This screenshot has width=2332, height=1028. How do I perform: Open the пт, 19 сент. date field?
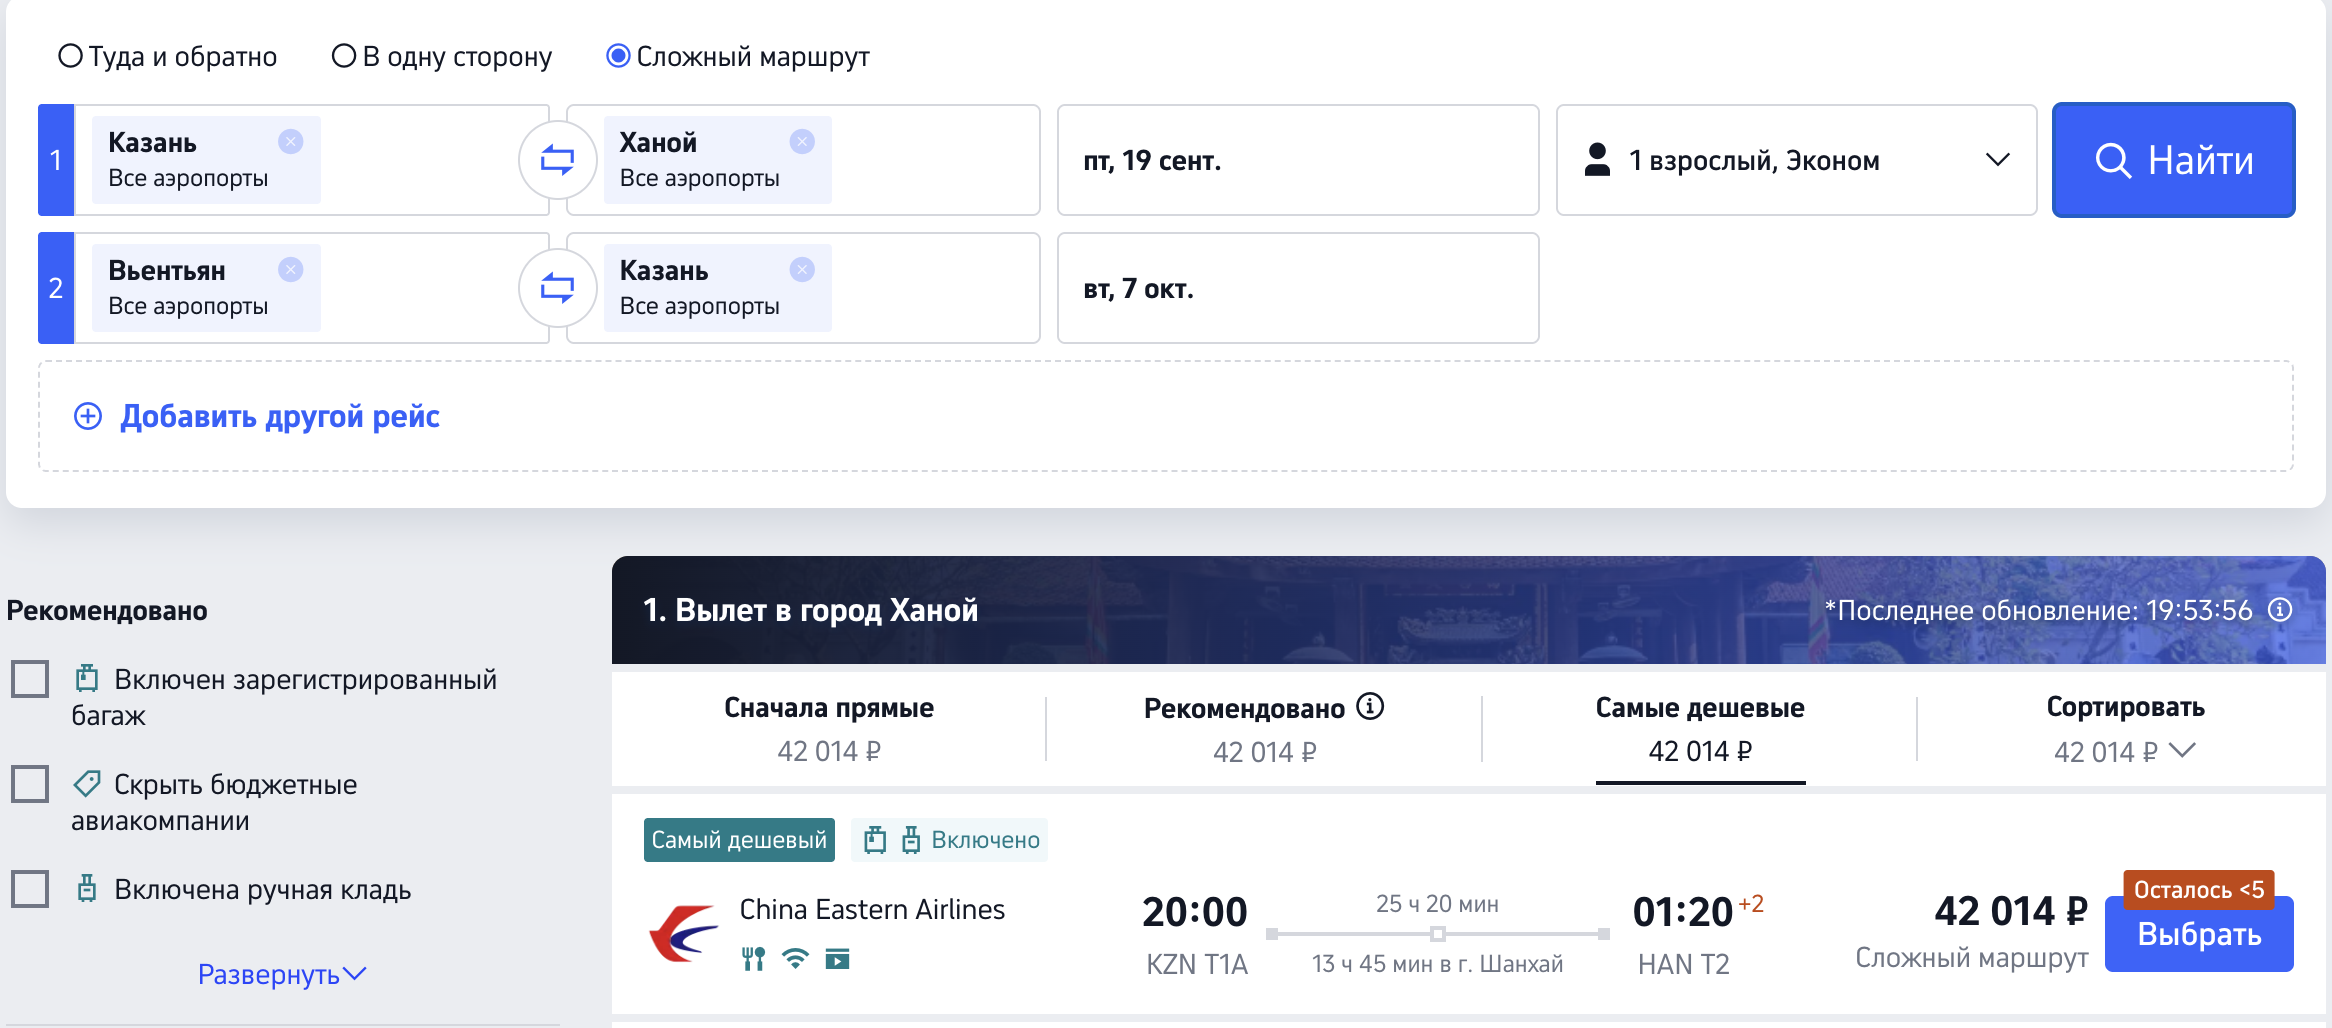pyautogui.click(x=1298, y=160)
